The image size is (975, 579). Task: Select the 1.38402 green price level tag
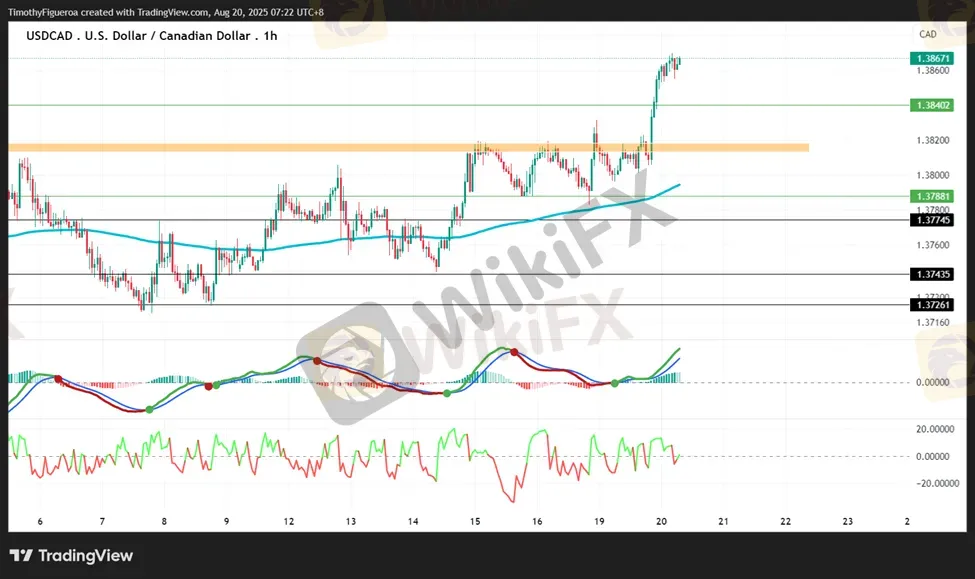[931, 105]
